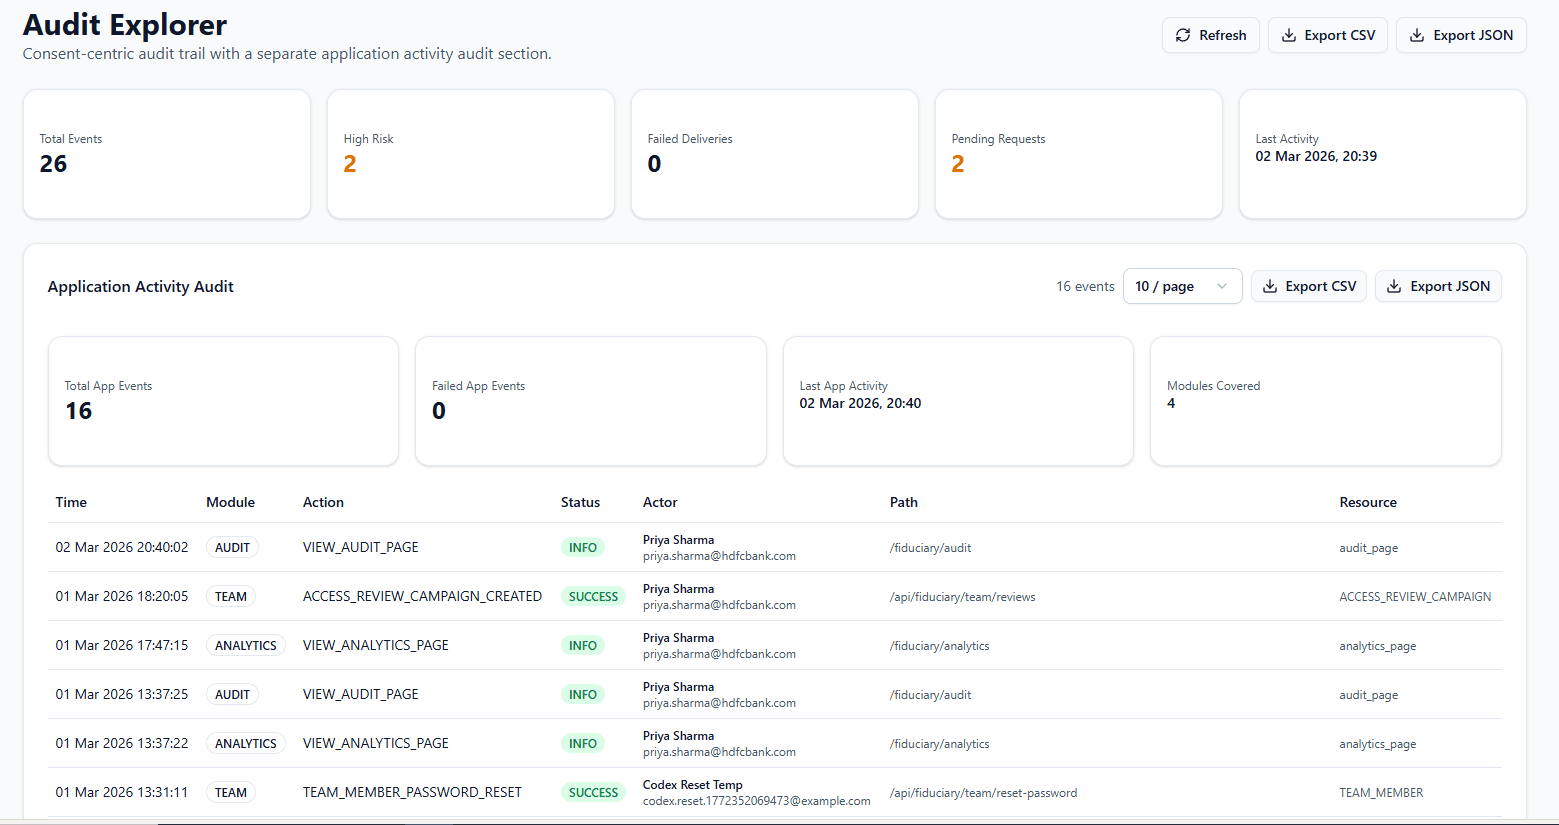The width and height of the screenshot is (1559, 825).
Task: Click the header Export CSV button
Action: 1327,34
